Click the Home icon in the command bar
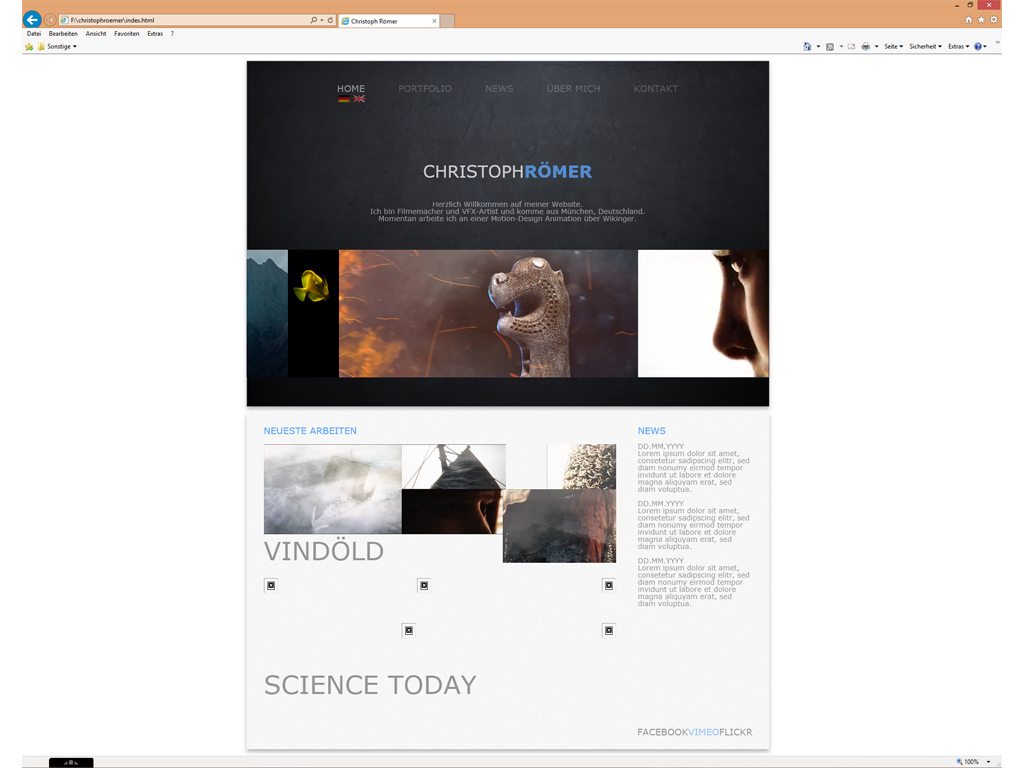 click(x=808, y=46)
